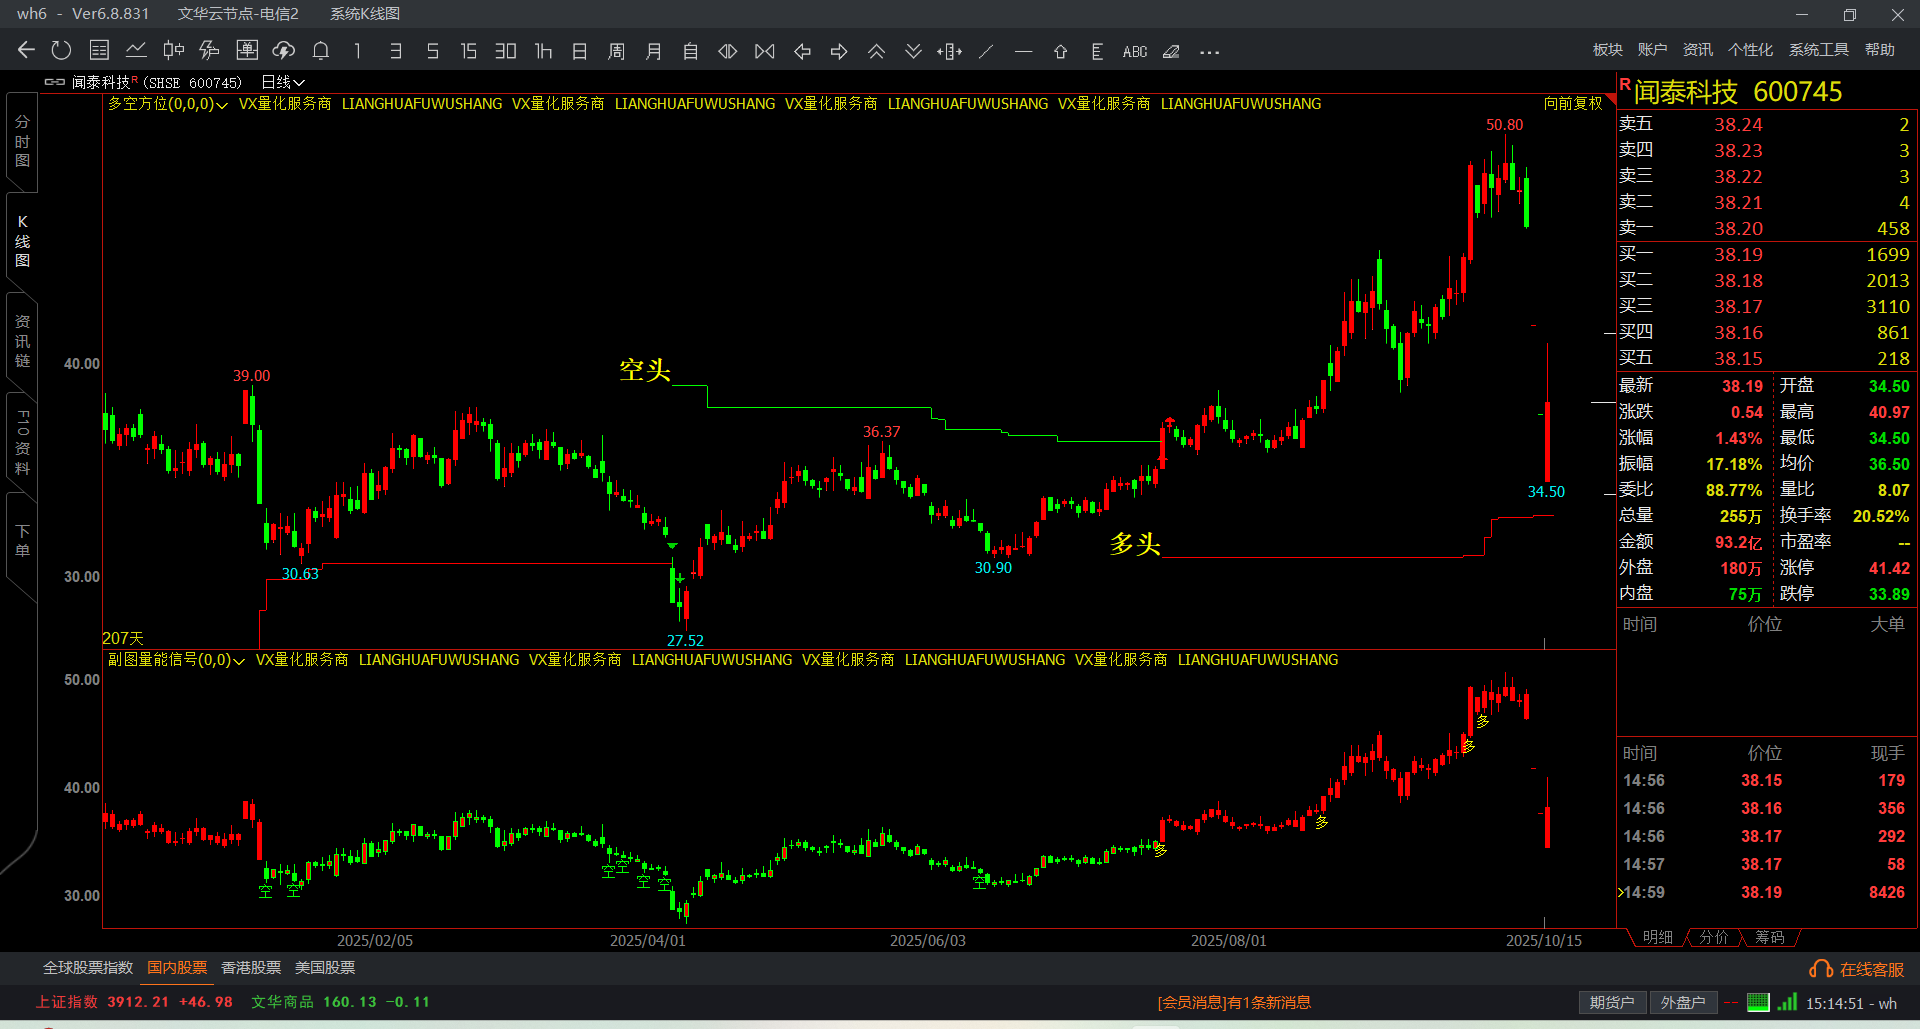Open the cloud lightning icon in toolbar
Screen dimensions: 1920x1029
coord(284,51)
